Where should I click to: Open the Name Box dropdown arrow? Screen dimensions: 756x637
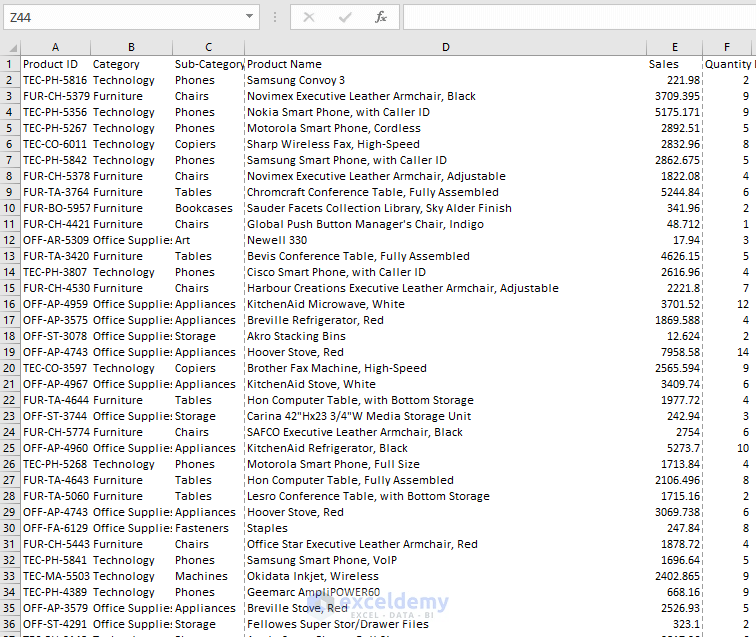click(249, 16)
